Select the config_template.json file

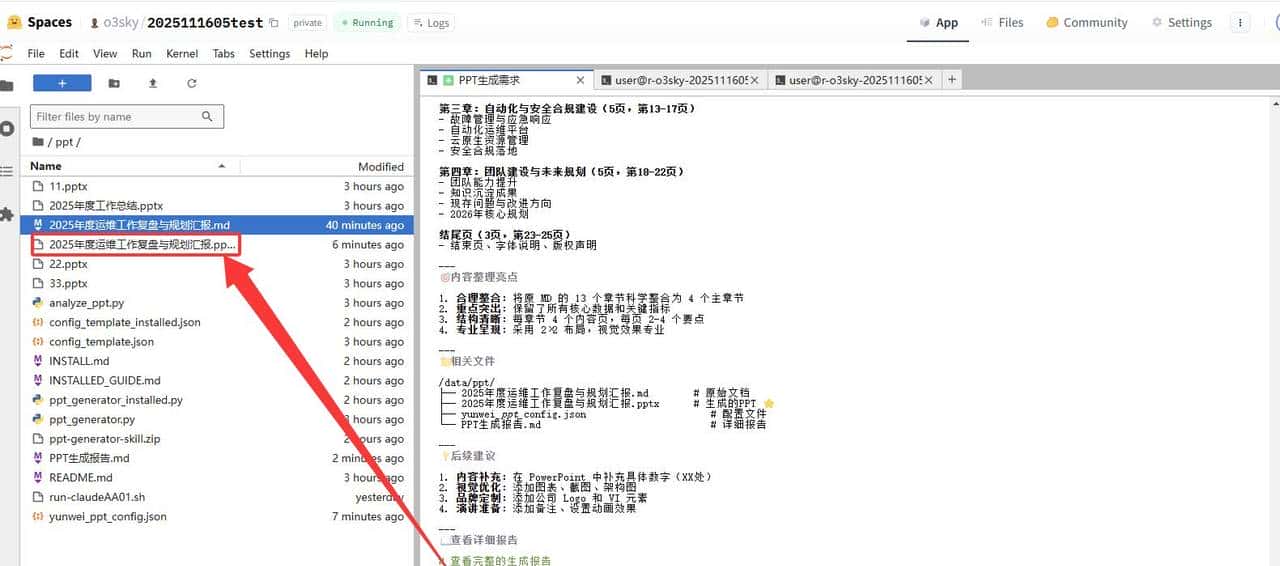pyautogui.click(x=216, y=342)
